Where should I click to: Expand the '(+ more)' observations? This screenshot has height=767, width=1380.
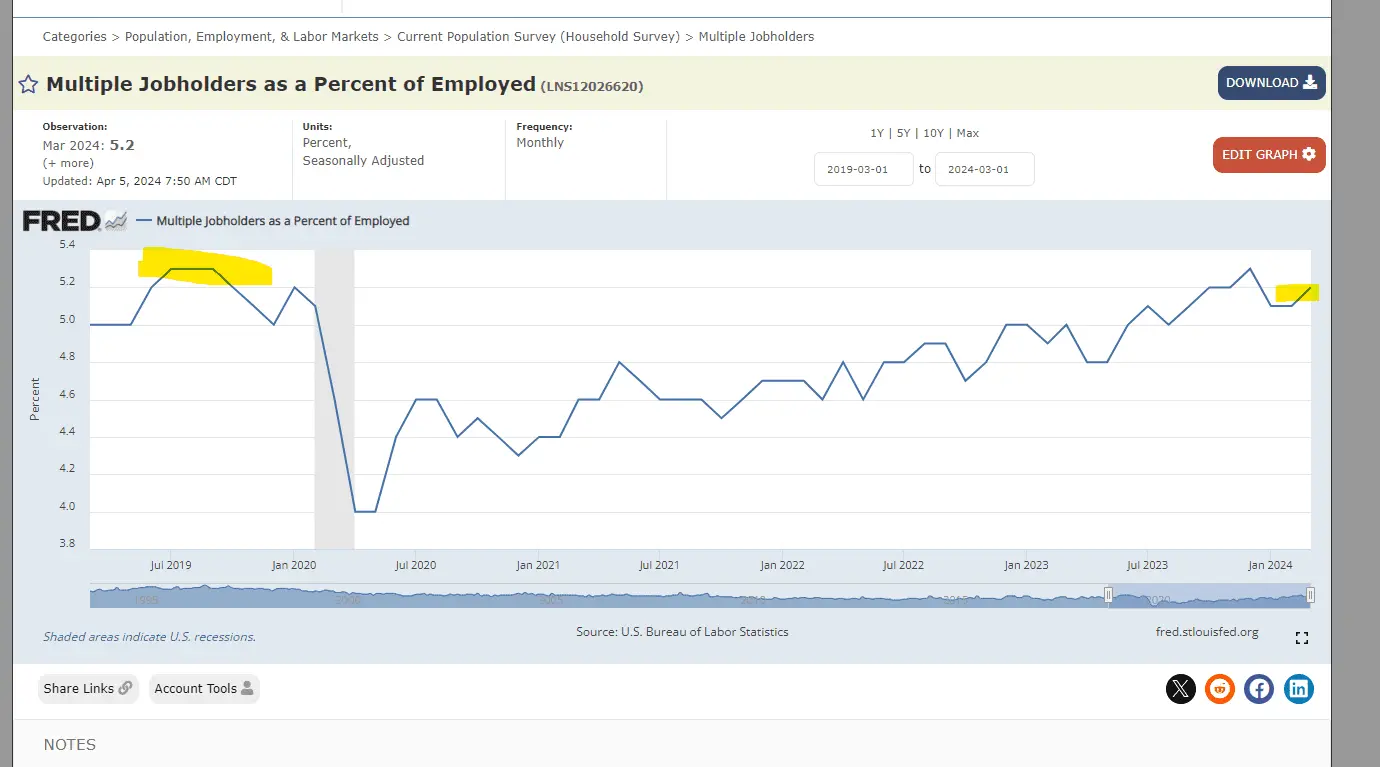pos(68,163)
